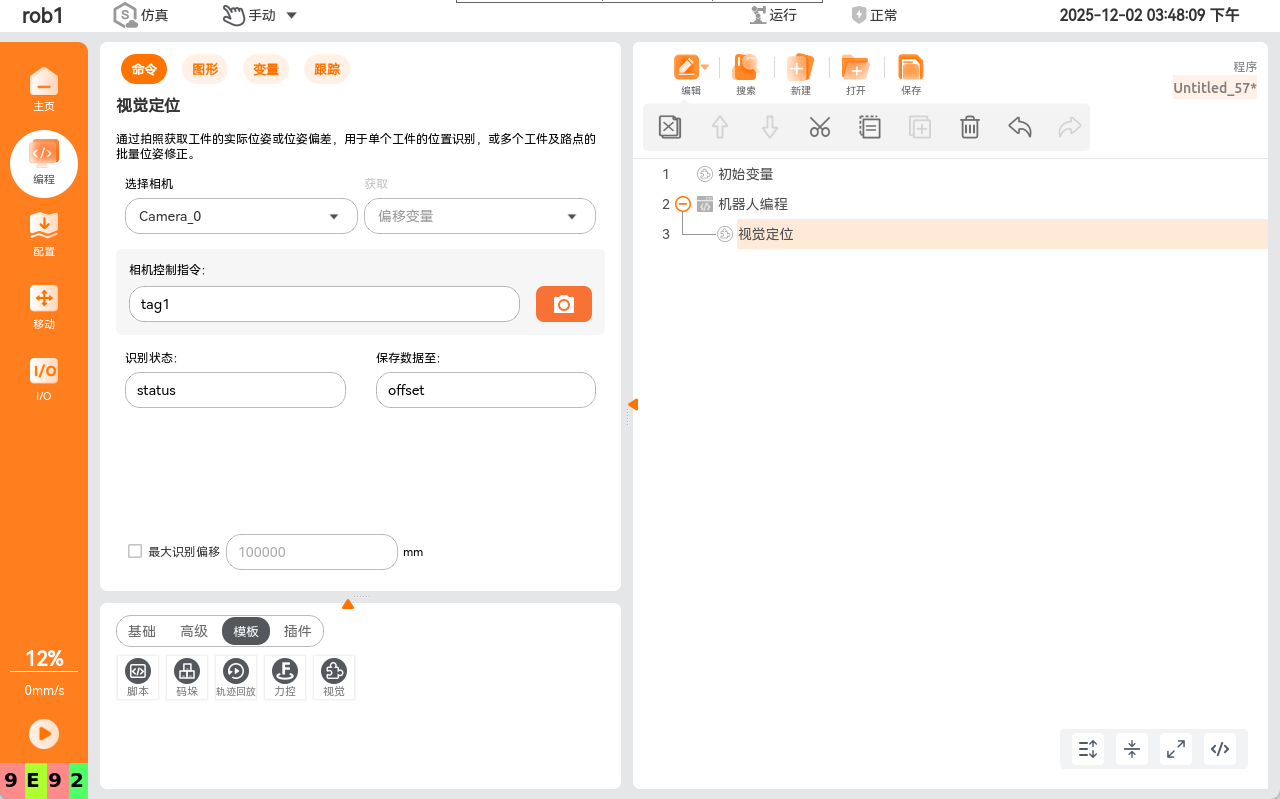Enable the 最大识别偏移 checkbox
1280x799 pixels.
(135, 551)
